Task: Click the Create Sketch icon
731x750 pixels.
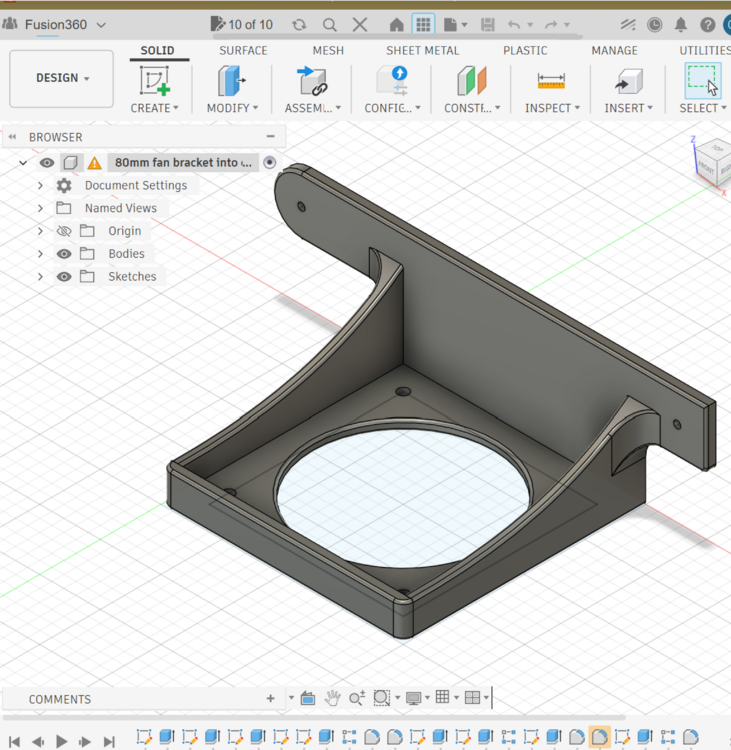Action: tap(155, 81)
